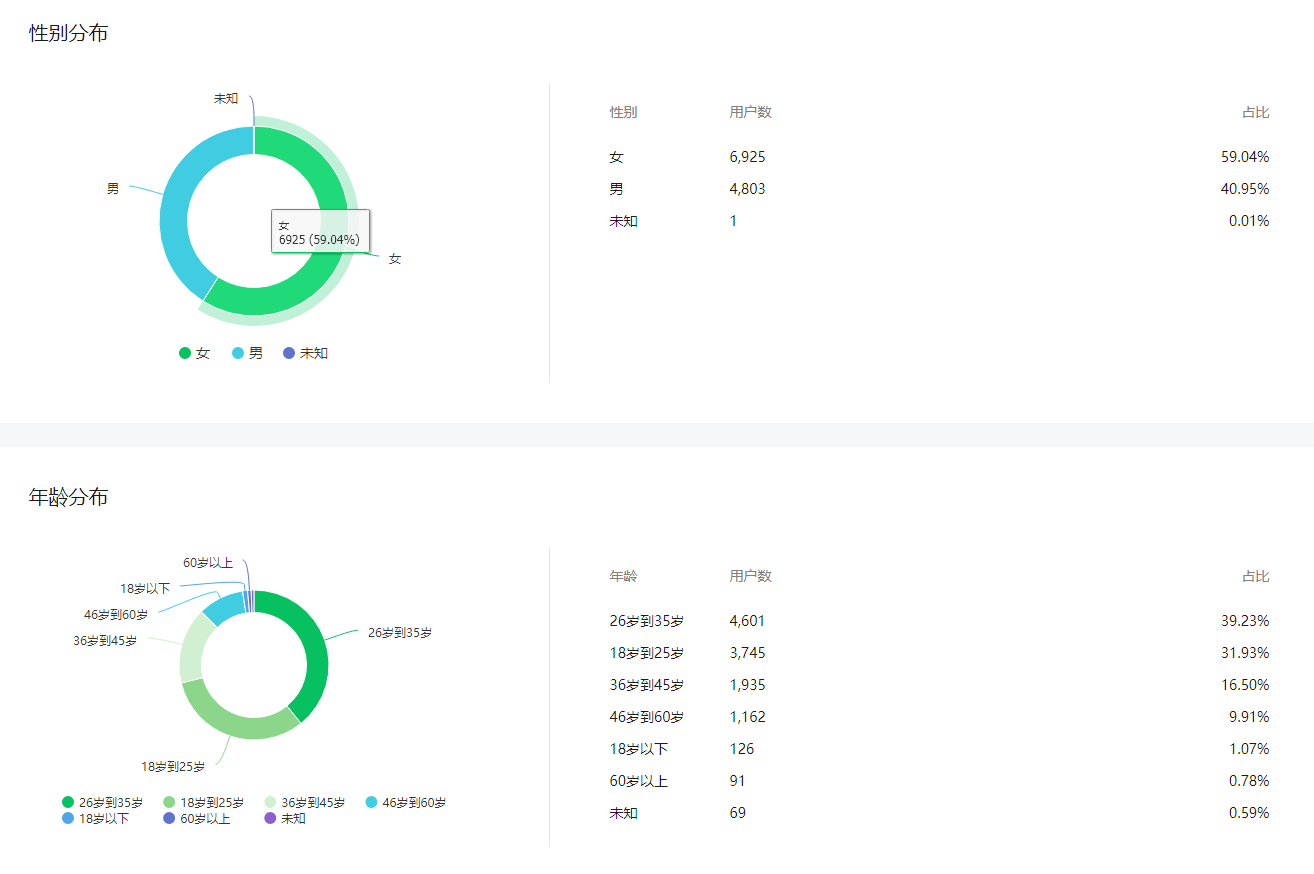The height and width of the screenshot is (874, 1314).
Task: Disable the 18岁以下 series in age legend
Action: pyautogui.click(x=96, y=818)
